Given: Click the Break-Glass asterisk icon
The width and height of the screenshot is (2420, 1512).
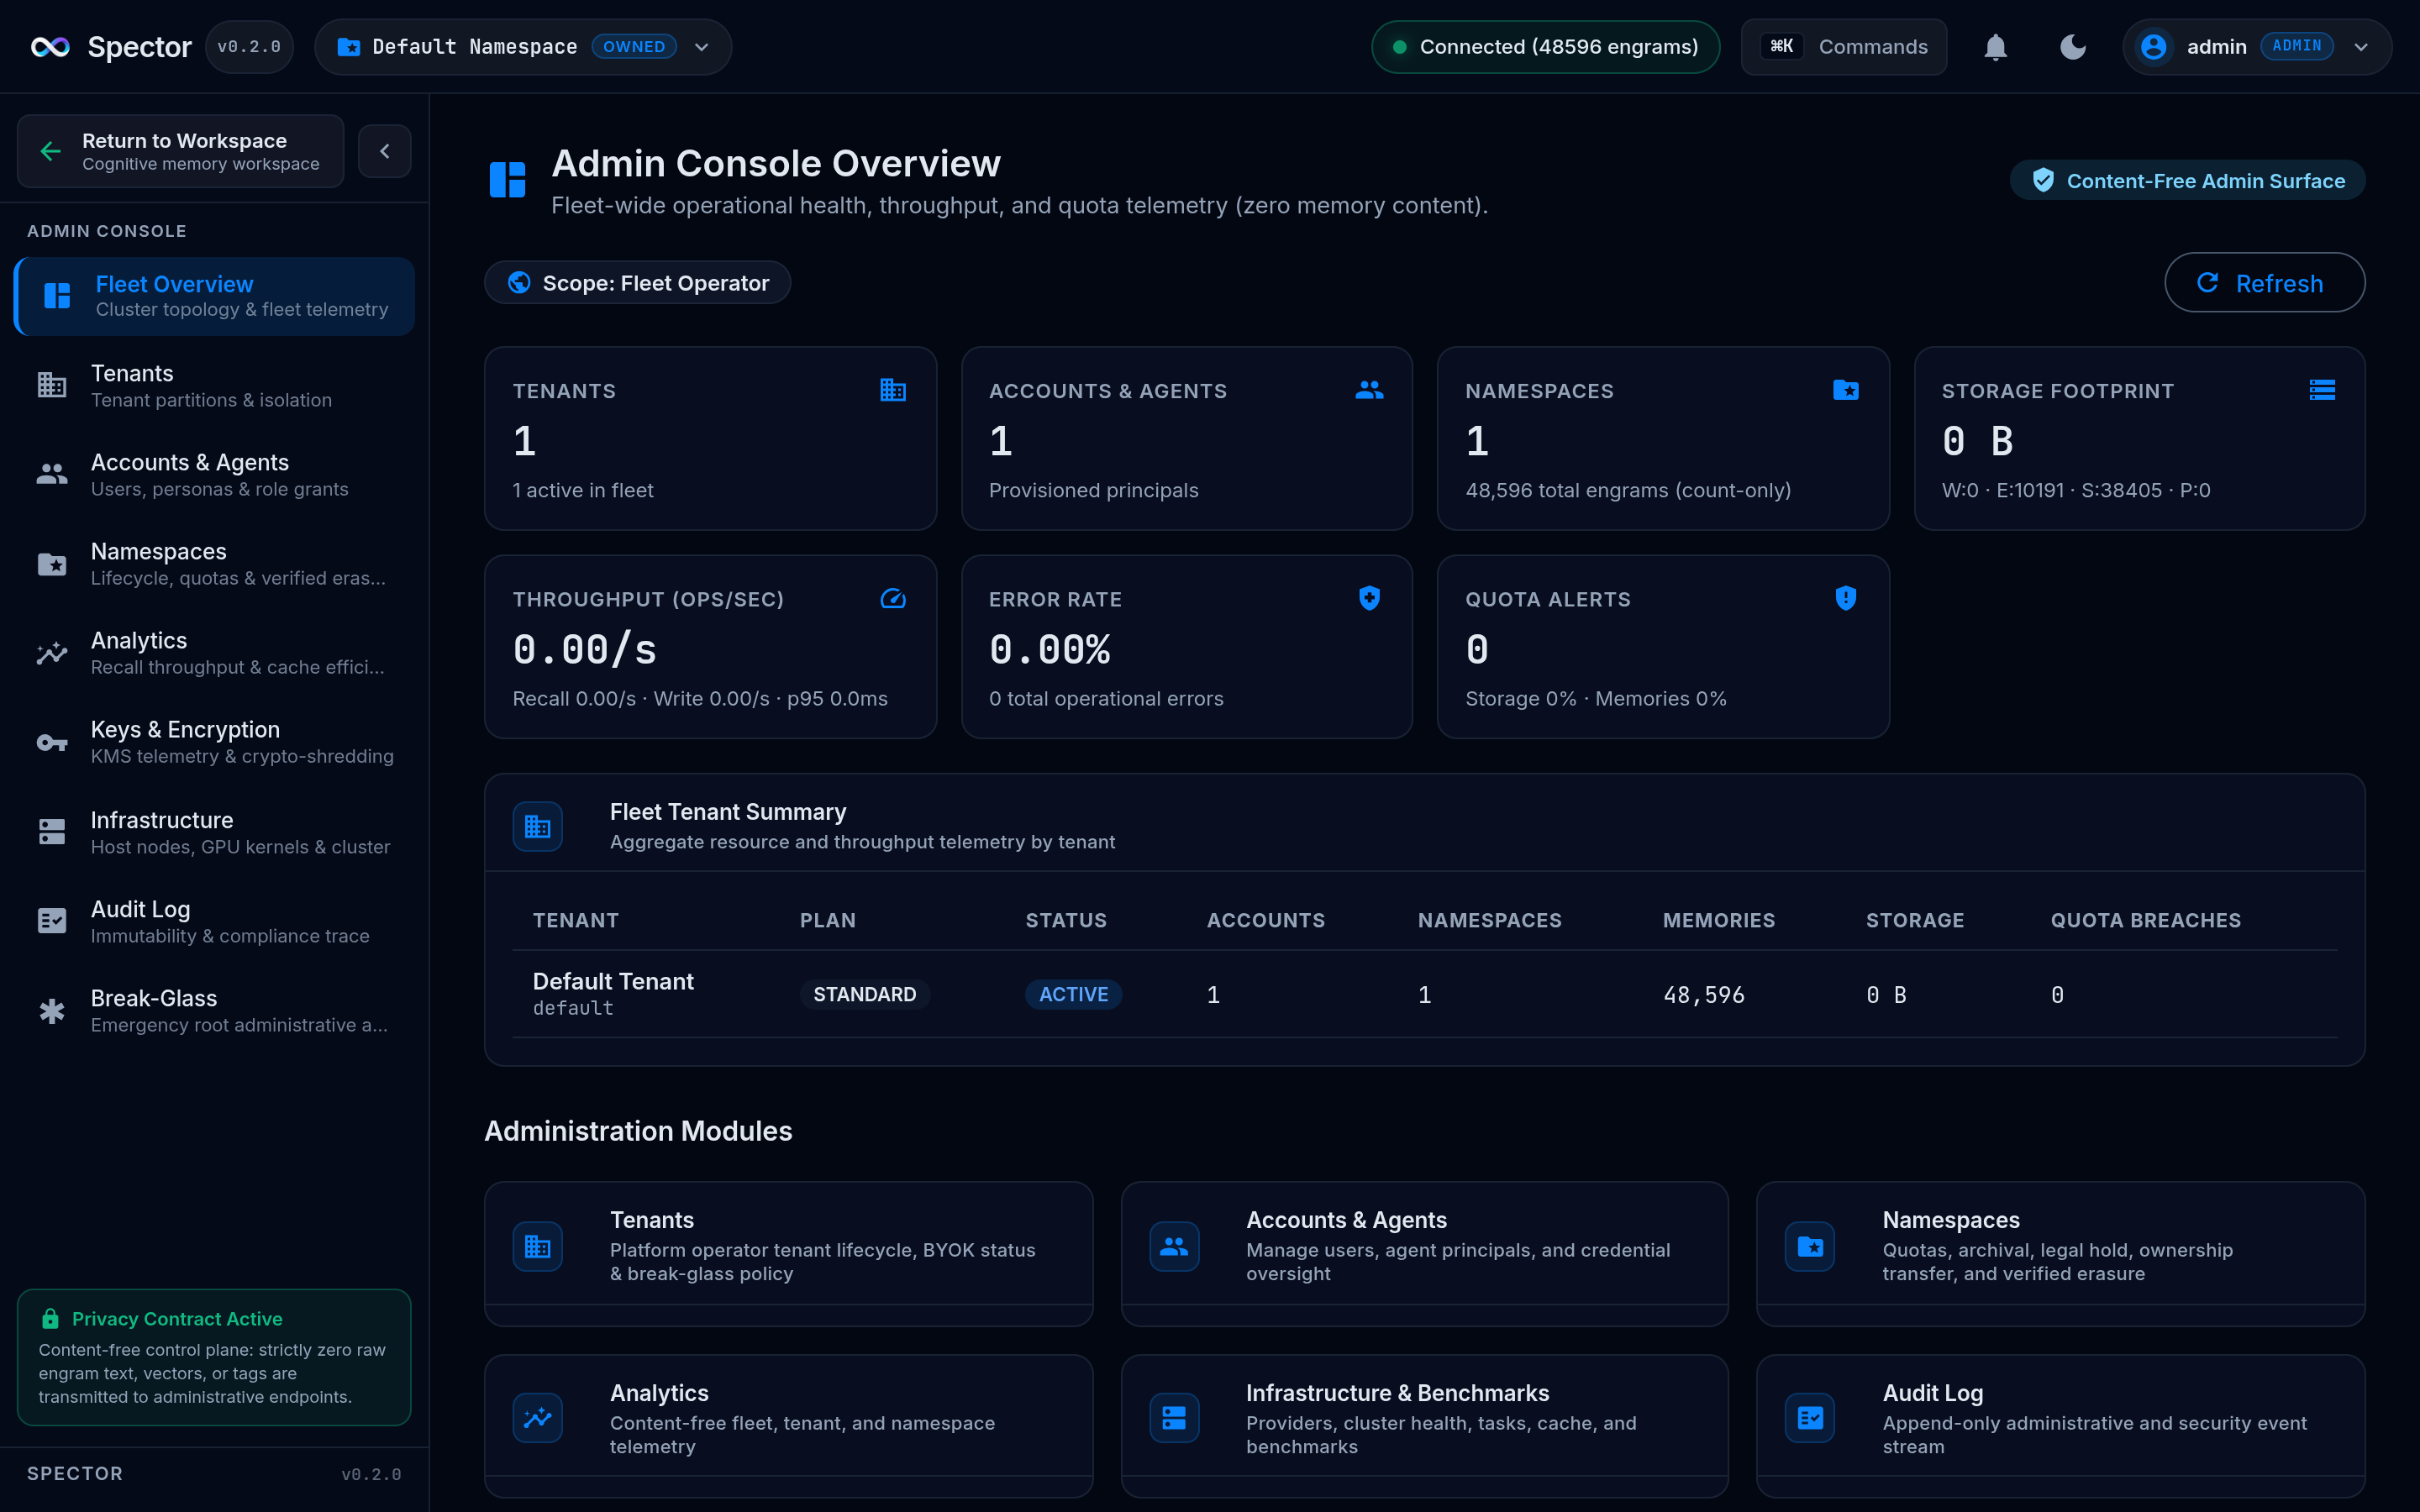Looking at the screenshot, I should click(x=52, y=1011).
